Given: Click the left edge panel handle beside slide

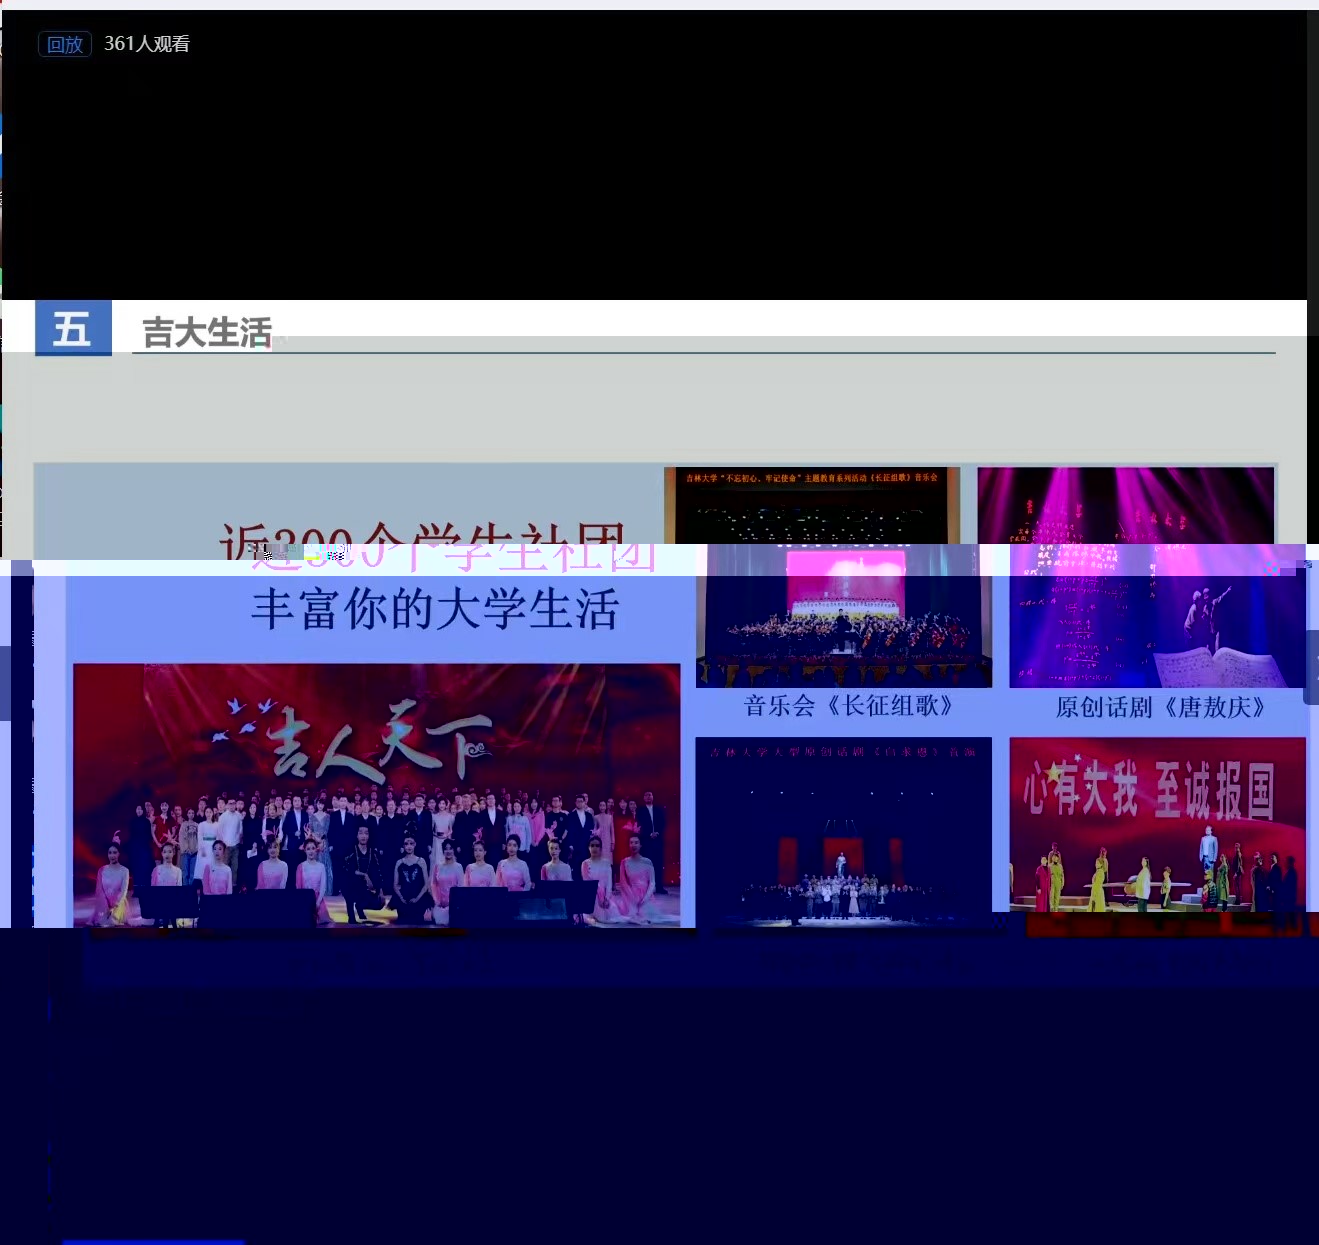Looking at the screenshot, I should coord(5,682).
